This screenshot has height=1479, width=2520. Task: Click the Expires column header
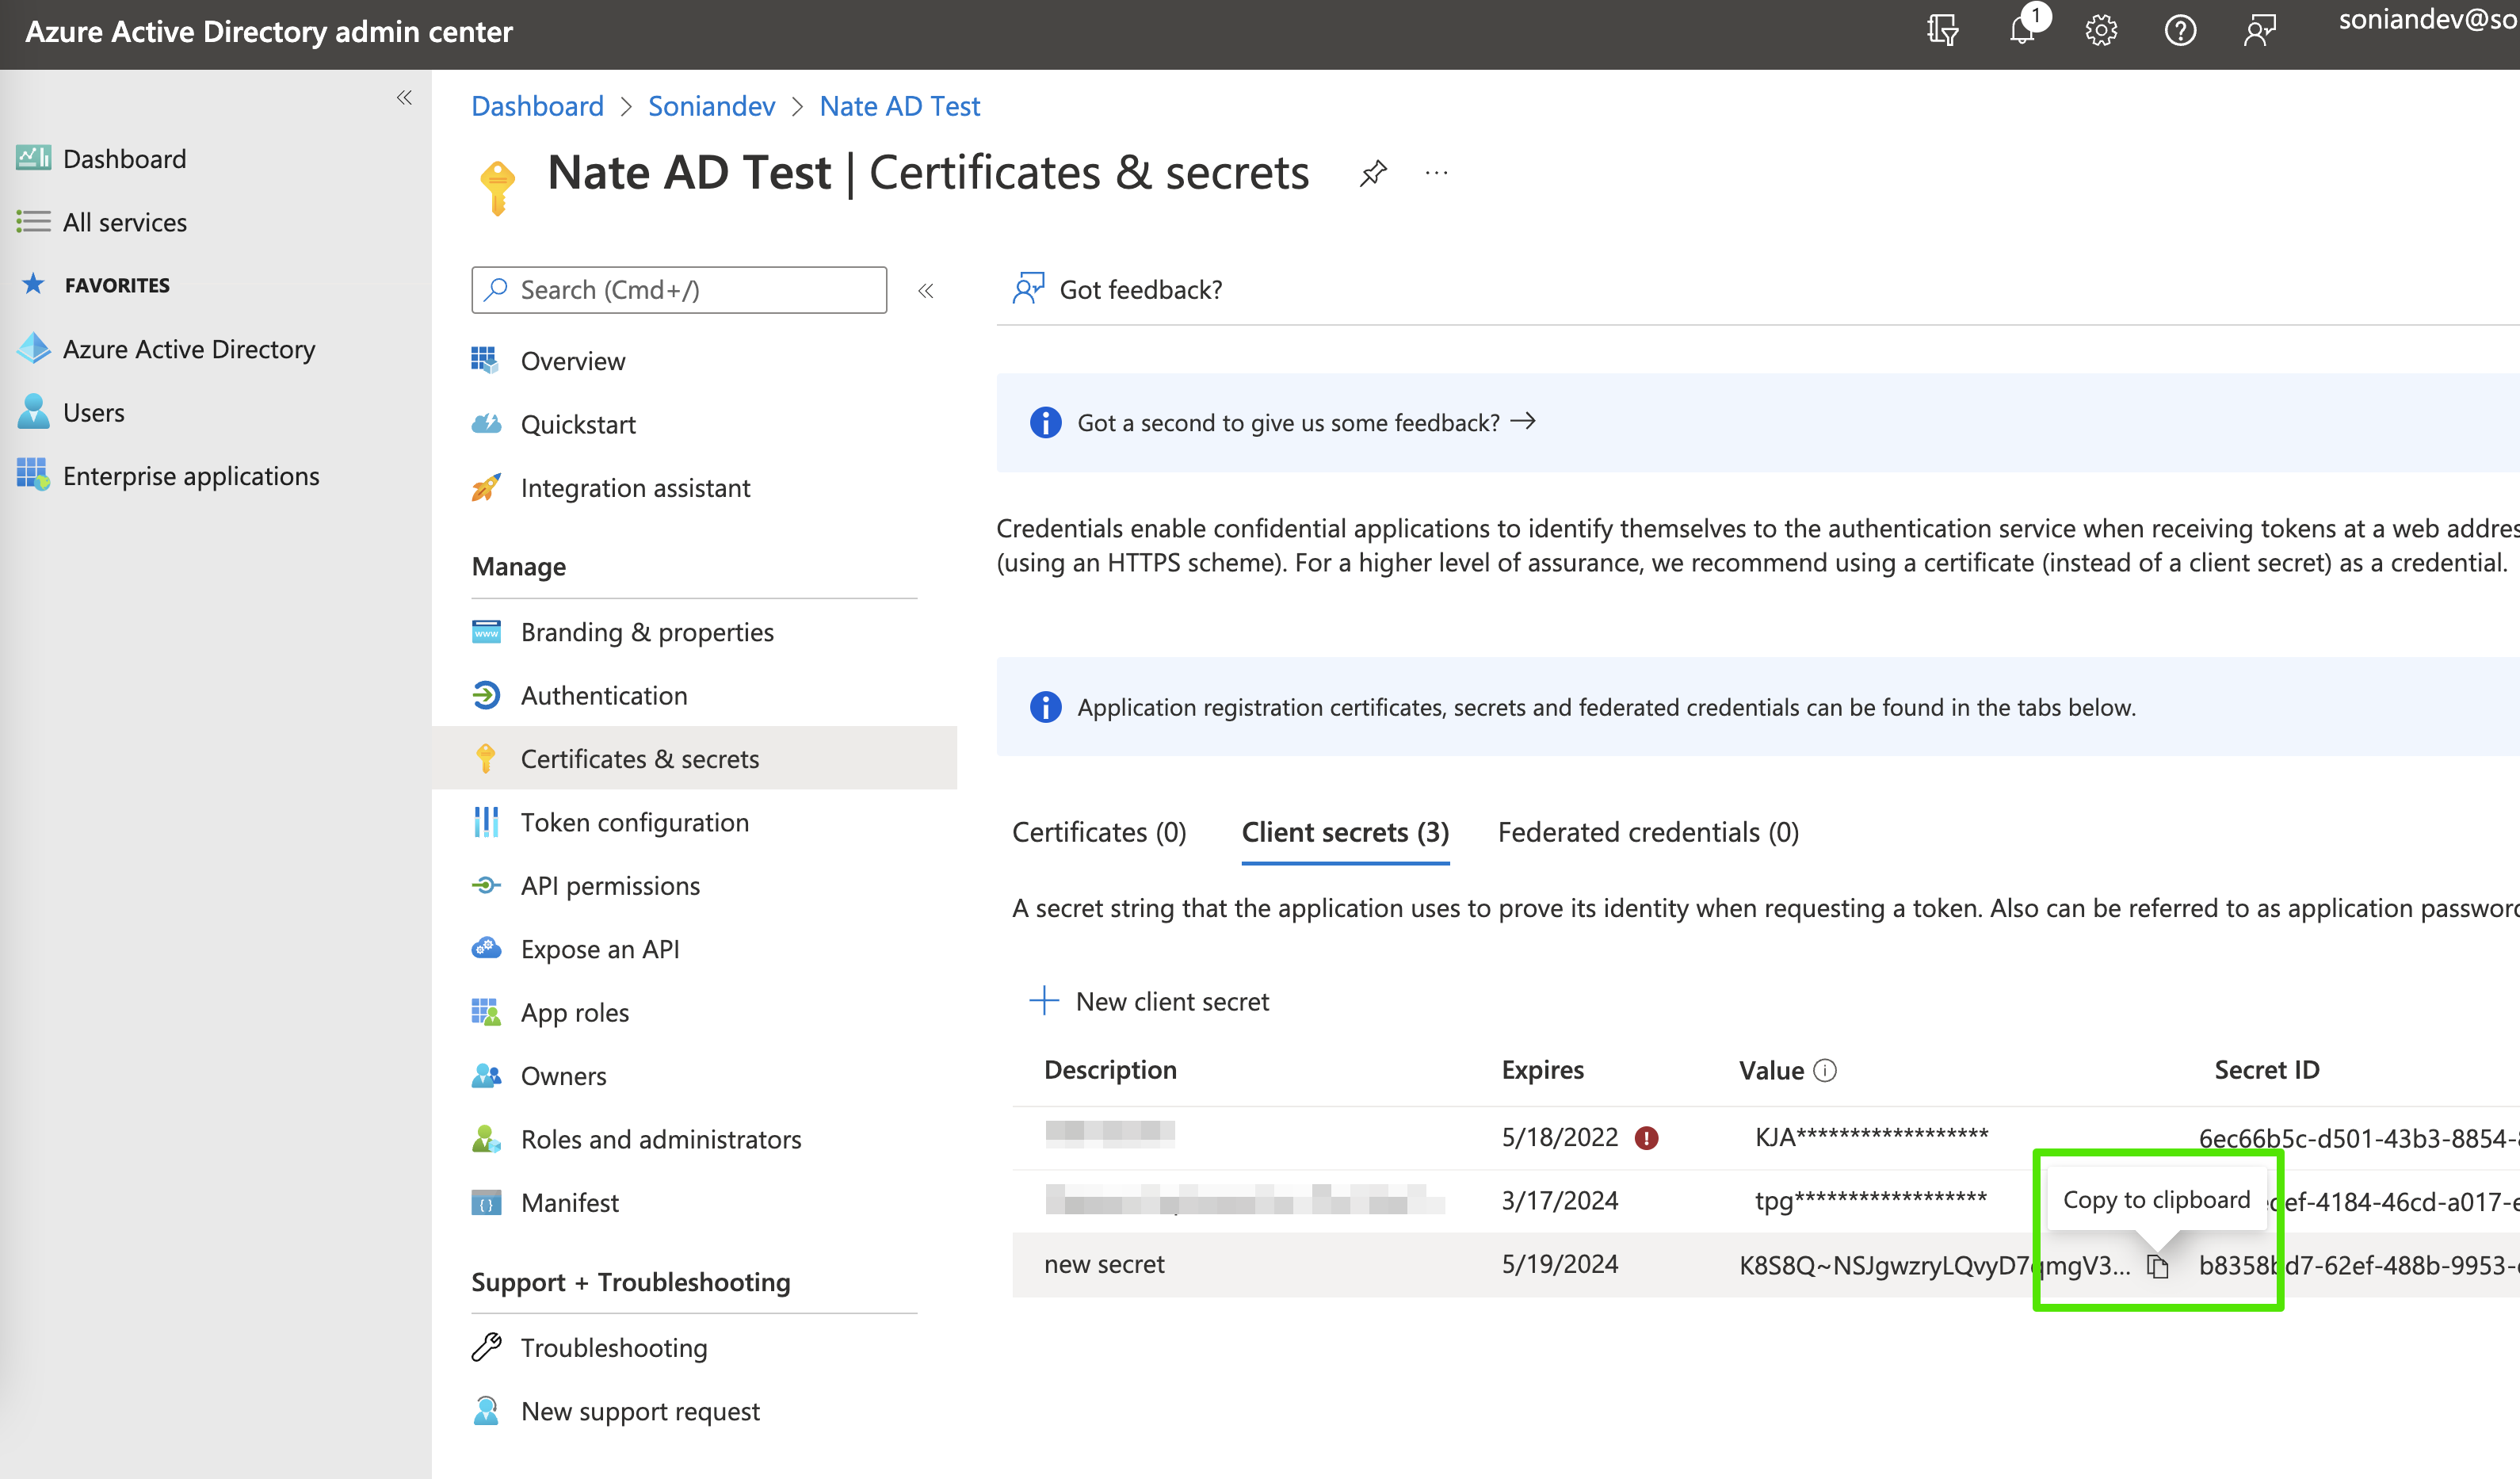tap(1542, 1070)
